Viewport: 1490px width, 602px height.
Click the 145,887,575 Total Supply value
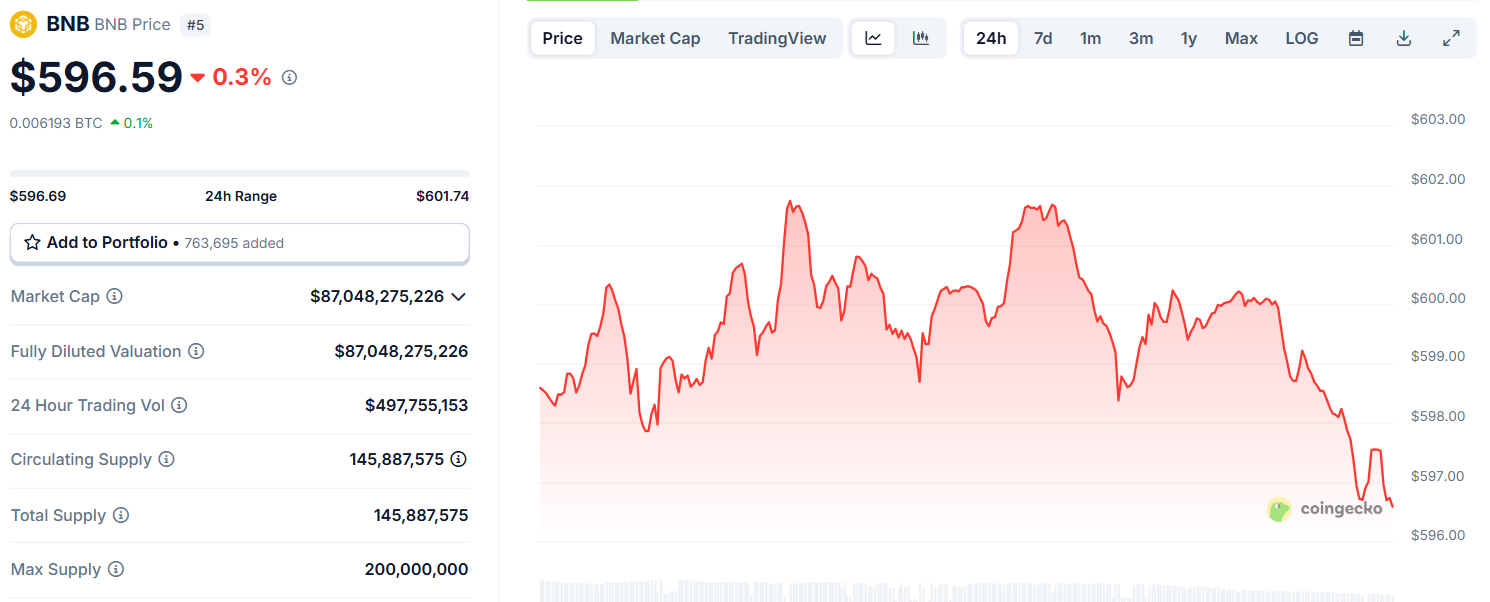[x=421, y=516]
